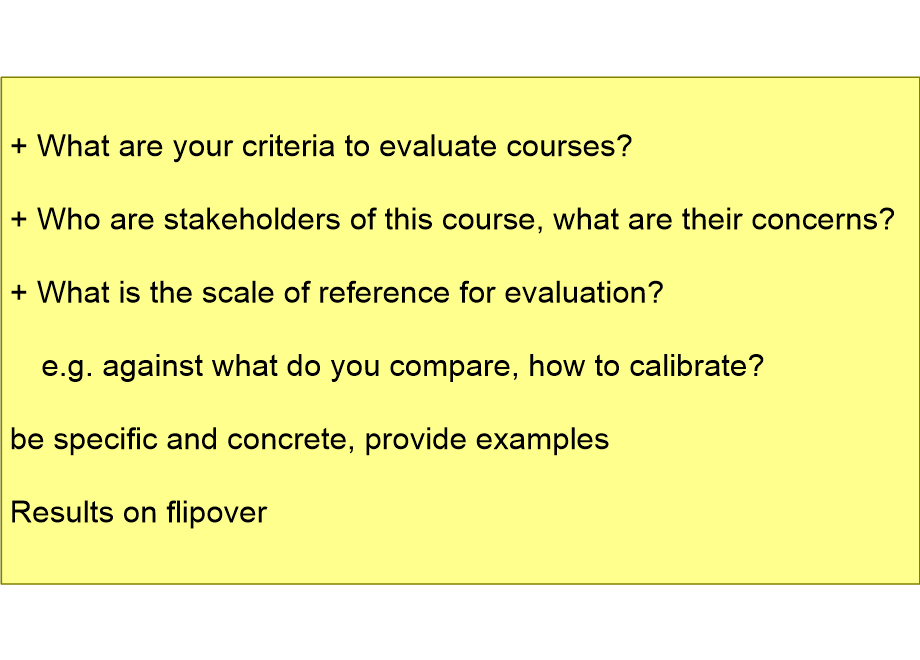
Task: Click "e.g." at the start of the indented line
Action: pyautogui.click(x=67, y=367)
